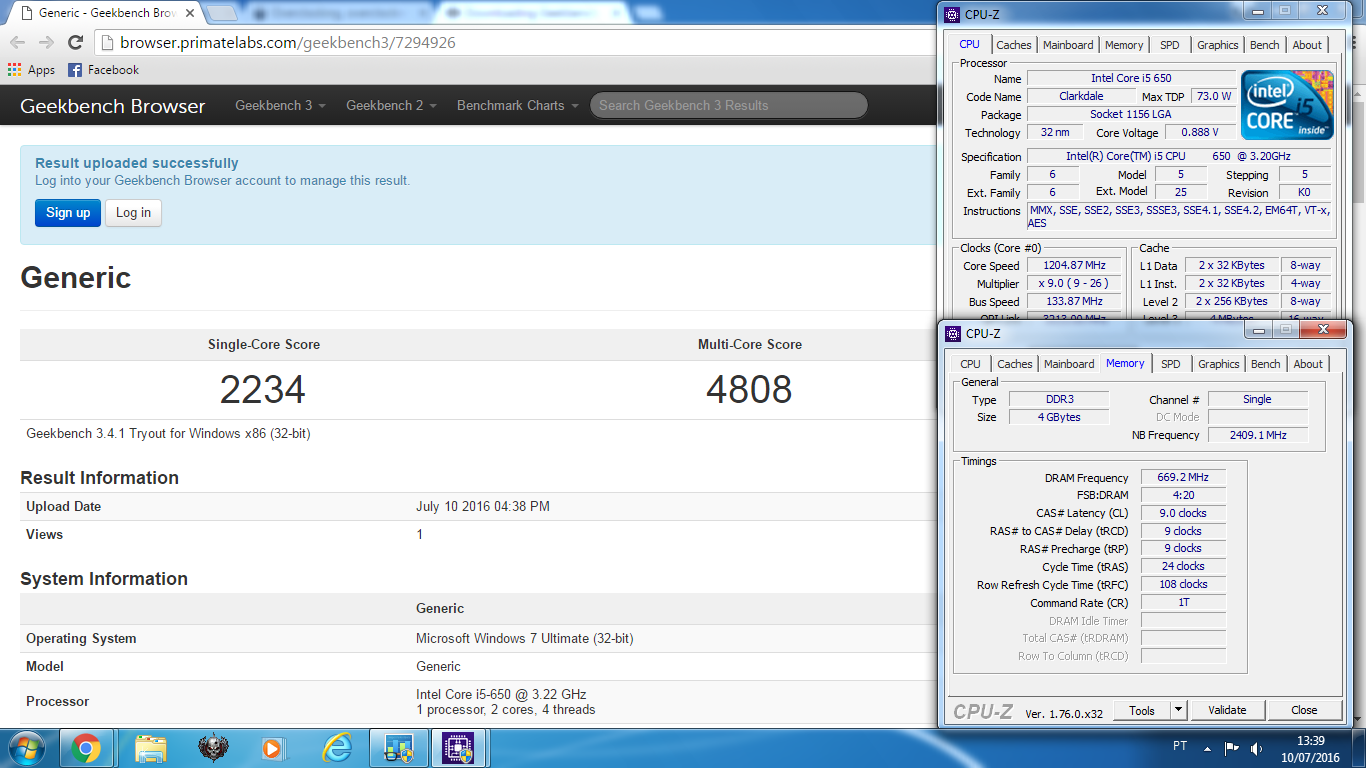Screen dimensions: 1366x768
Task: Expand the Benchmark Charts menu
Action: [516, 105]
